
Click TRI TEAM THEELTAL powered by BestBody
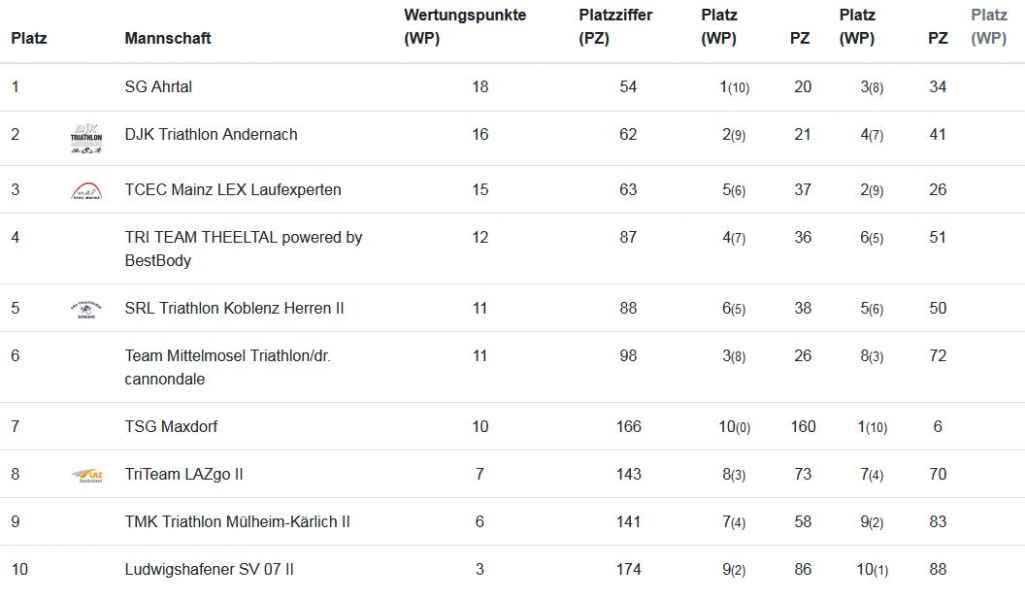tap(243, 249)
